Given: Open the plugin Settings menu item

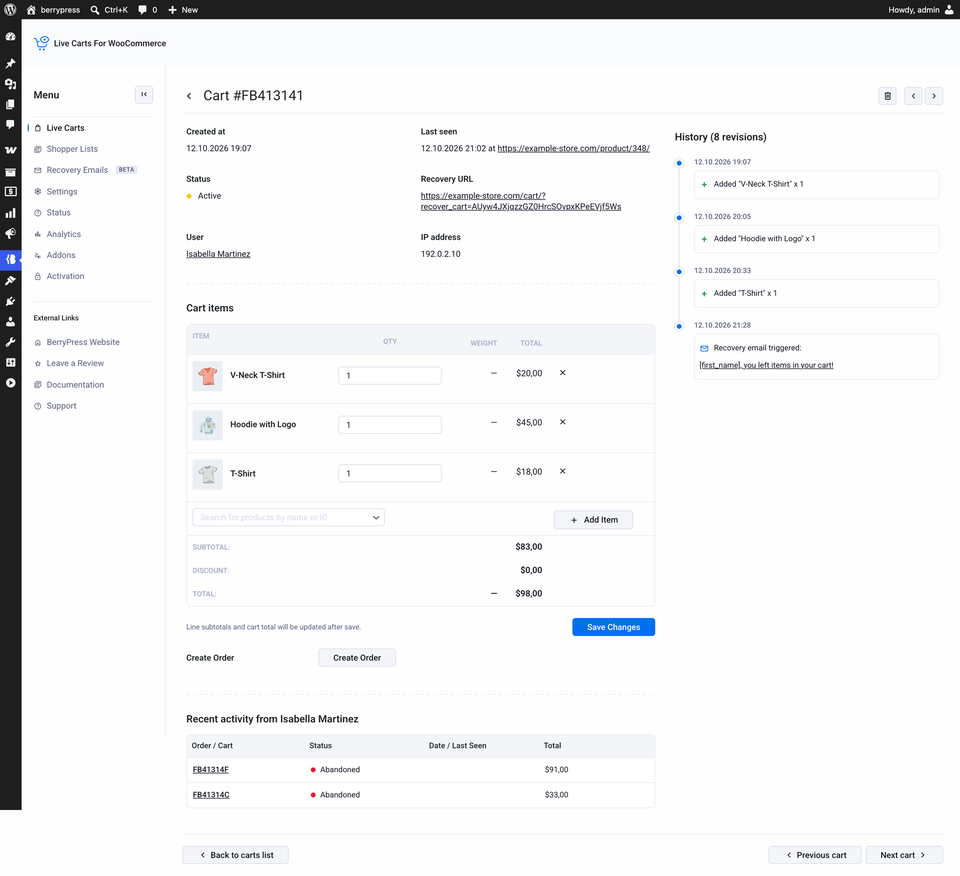Looking at the screenshot, I should (x=62, y=192).
